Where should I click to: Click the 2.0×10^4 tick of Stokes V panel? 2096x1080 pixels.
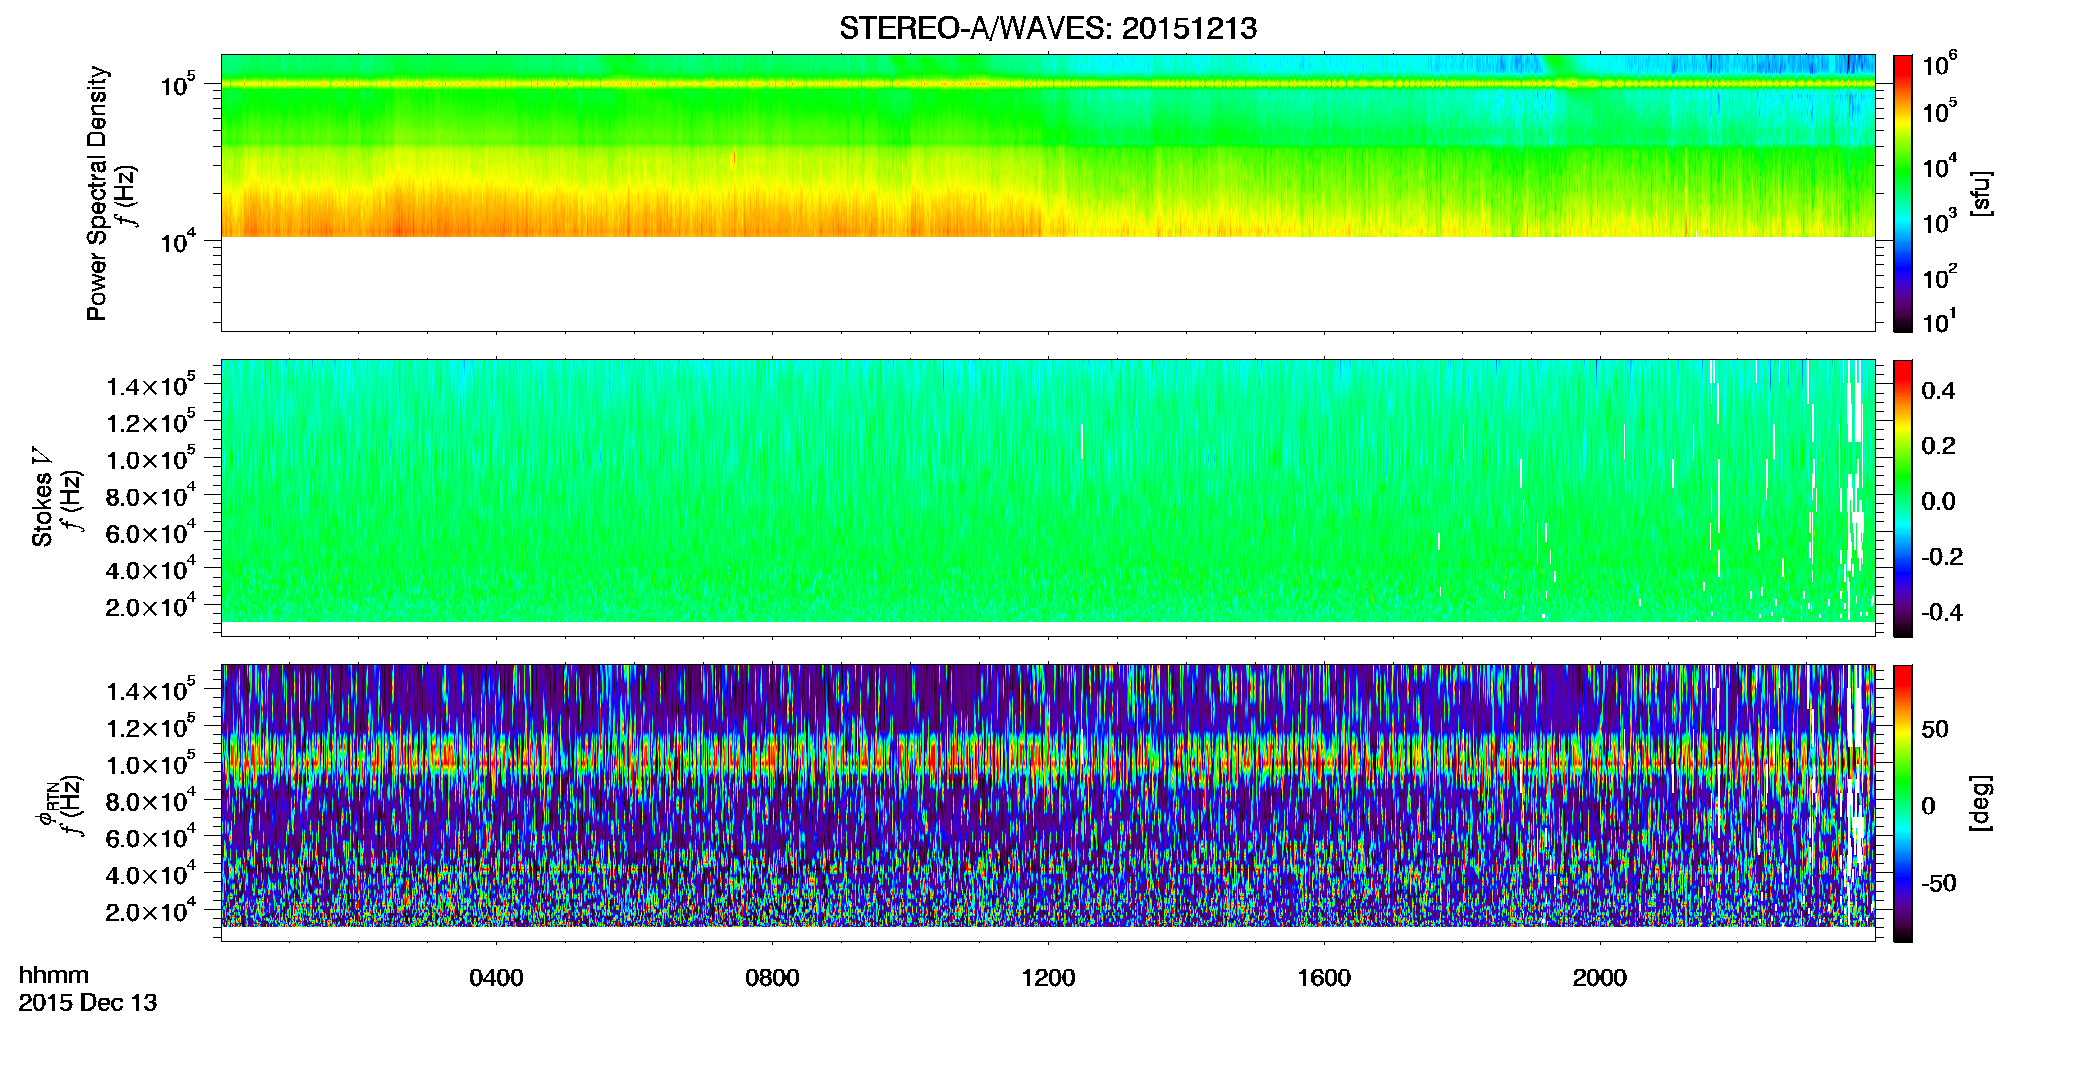(151, 606)
